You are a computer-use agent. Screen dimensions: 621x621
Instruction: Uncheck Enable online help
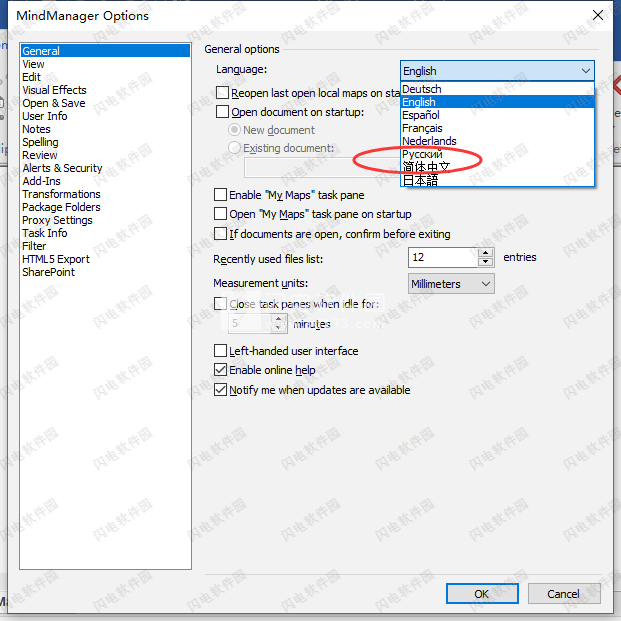(x=220, y=370)
